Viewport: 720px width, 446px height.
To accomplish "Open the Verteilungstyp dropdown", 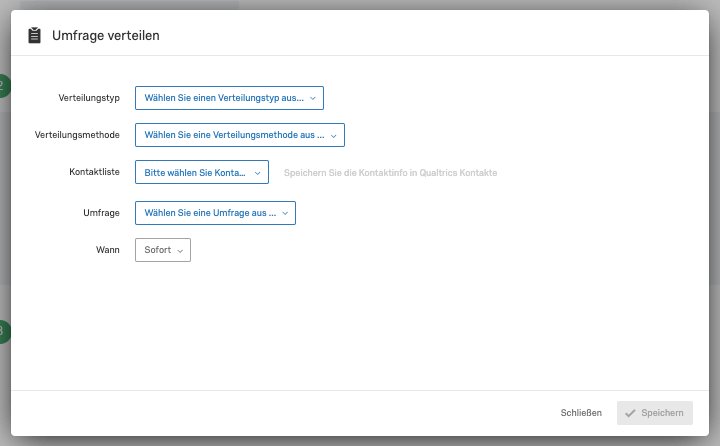I will [x=229, y=98].
